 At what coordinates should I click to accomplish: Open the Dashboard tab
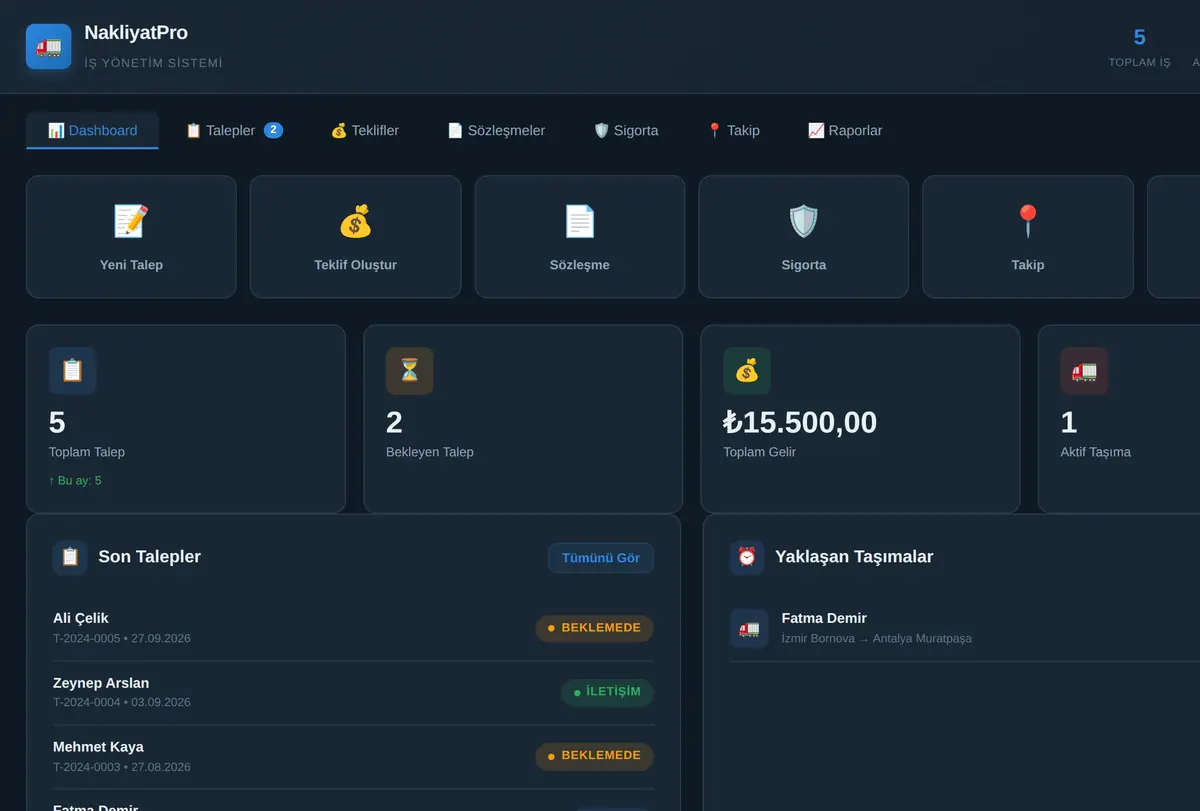click(x=92, y=130)
